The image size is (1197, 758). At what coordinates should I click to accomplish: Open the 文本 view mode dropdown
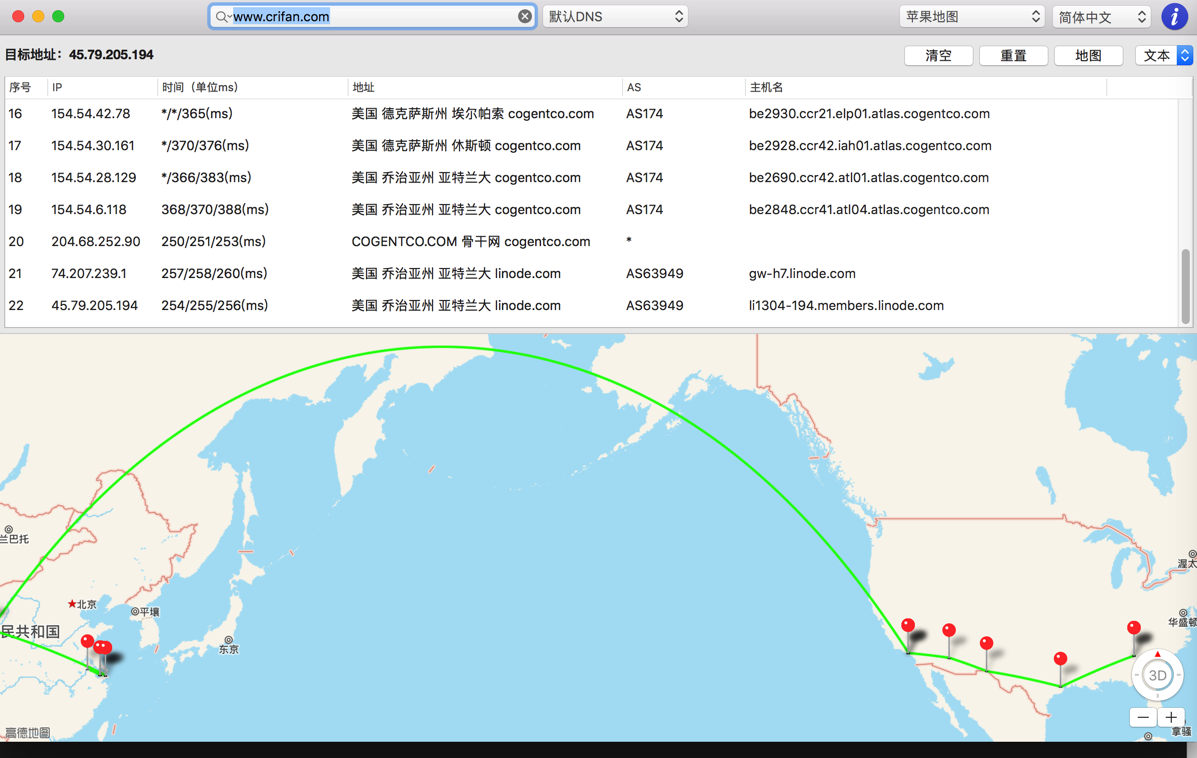click(1163, 55)
